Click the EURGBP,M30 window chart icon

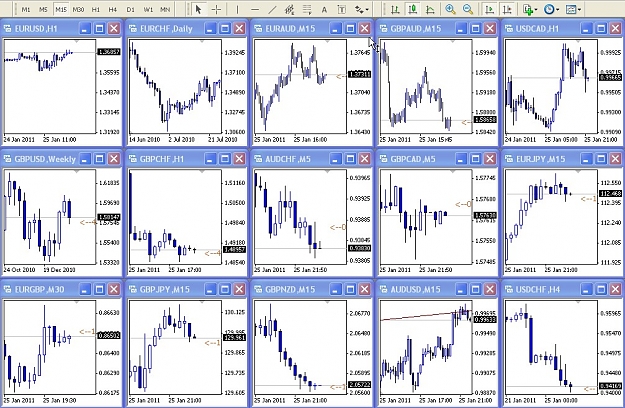(x=8, y=289)
